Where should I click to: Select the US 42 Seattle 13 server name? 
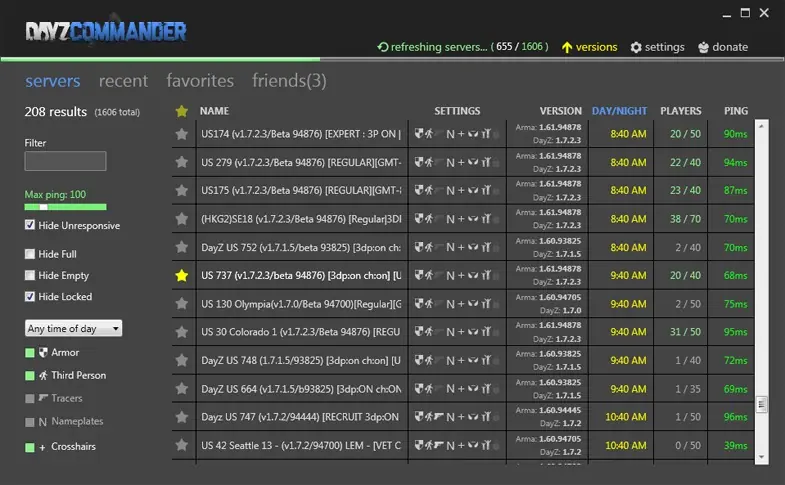pos(301,445)
